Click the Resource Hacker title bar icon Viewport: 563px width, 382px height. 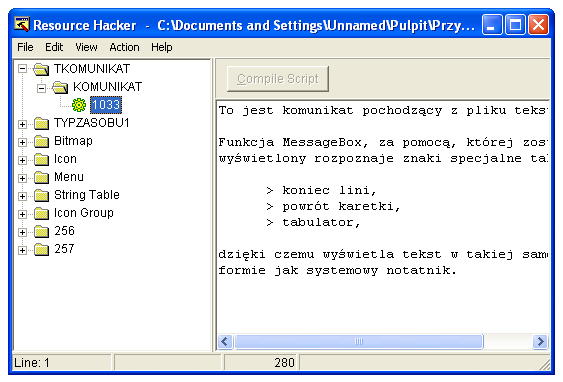tap(22, 25)
